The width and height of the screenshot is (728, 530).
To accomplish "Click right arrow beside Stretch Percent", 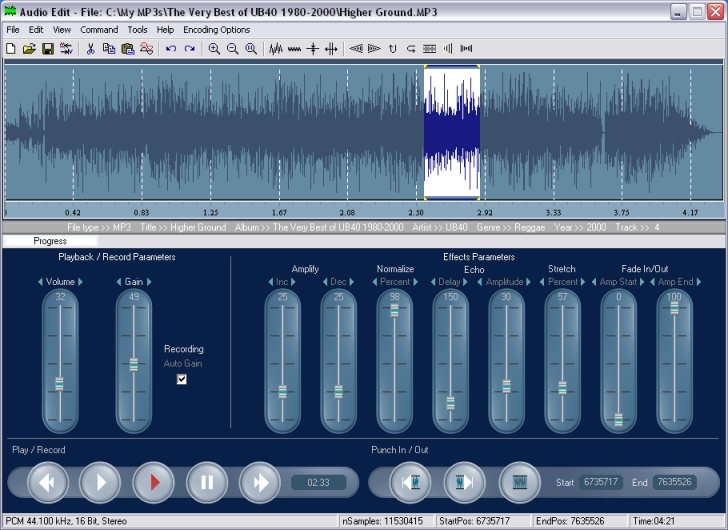I will [x=582, y=283].
